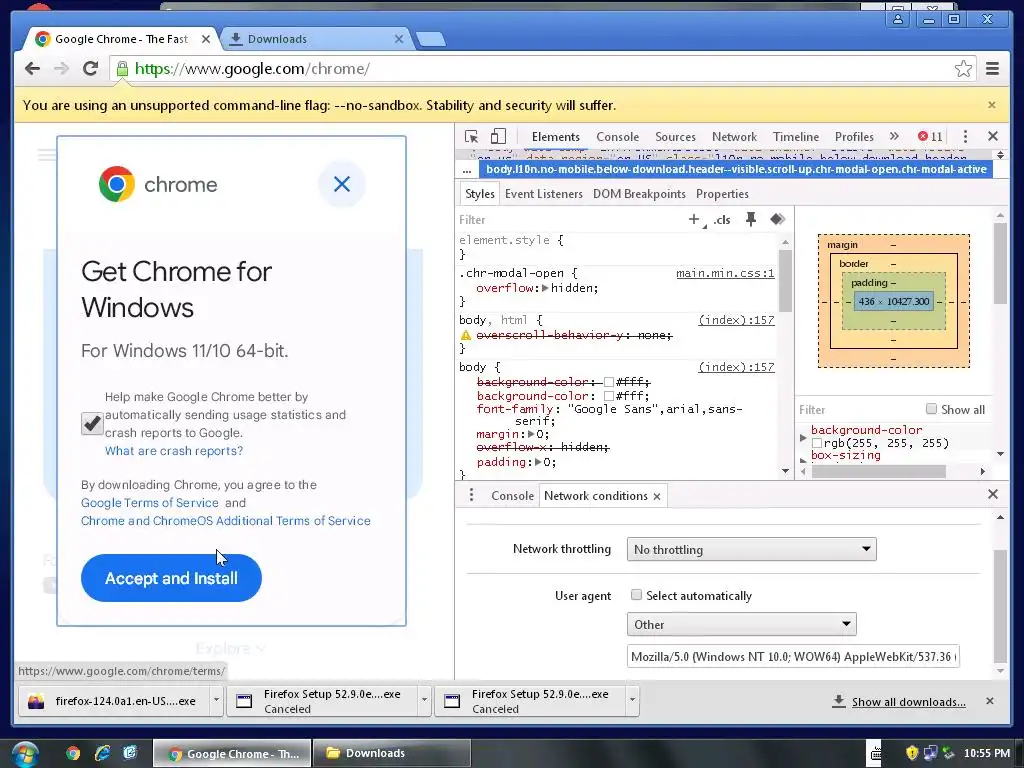Click the browser Back arrow
Image resolution: width=1024 pixels, height=768 pixels.
click(32, 69)
